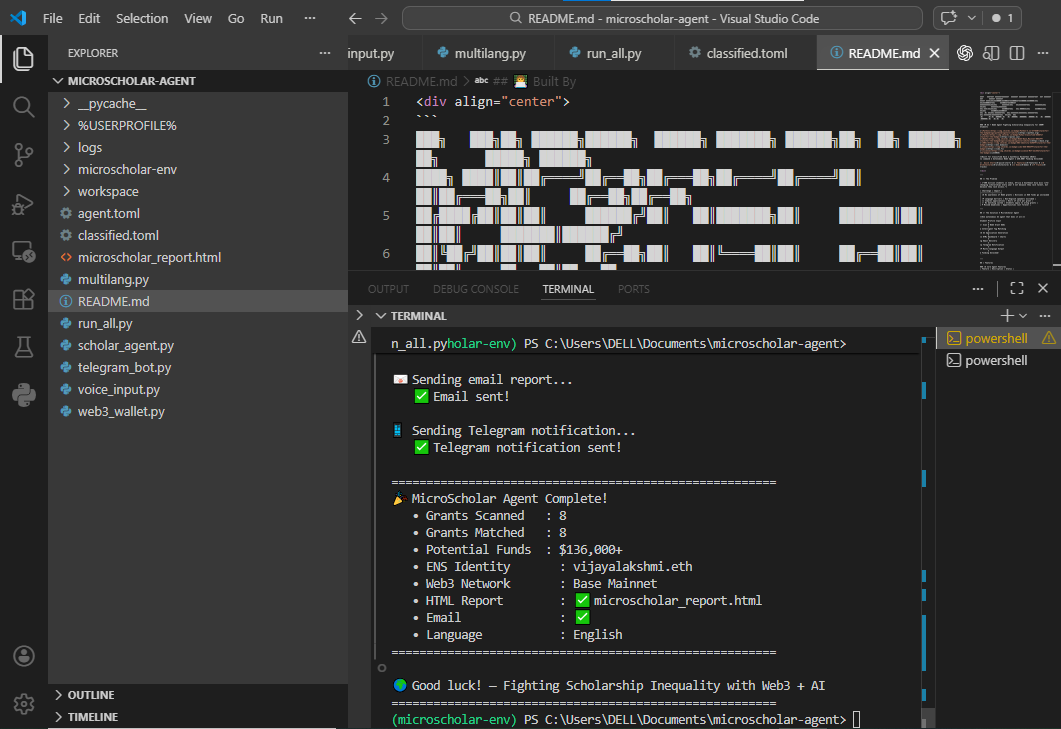Open the Search view in activity bar
This screenshot has width=1061, height=729.
pyautogui.click(x=24, y=106)
